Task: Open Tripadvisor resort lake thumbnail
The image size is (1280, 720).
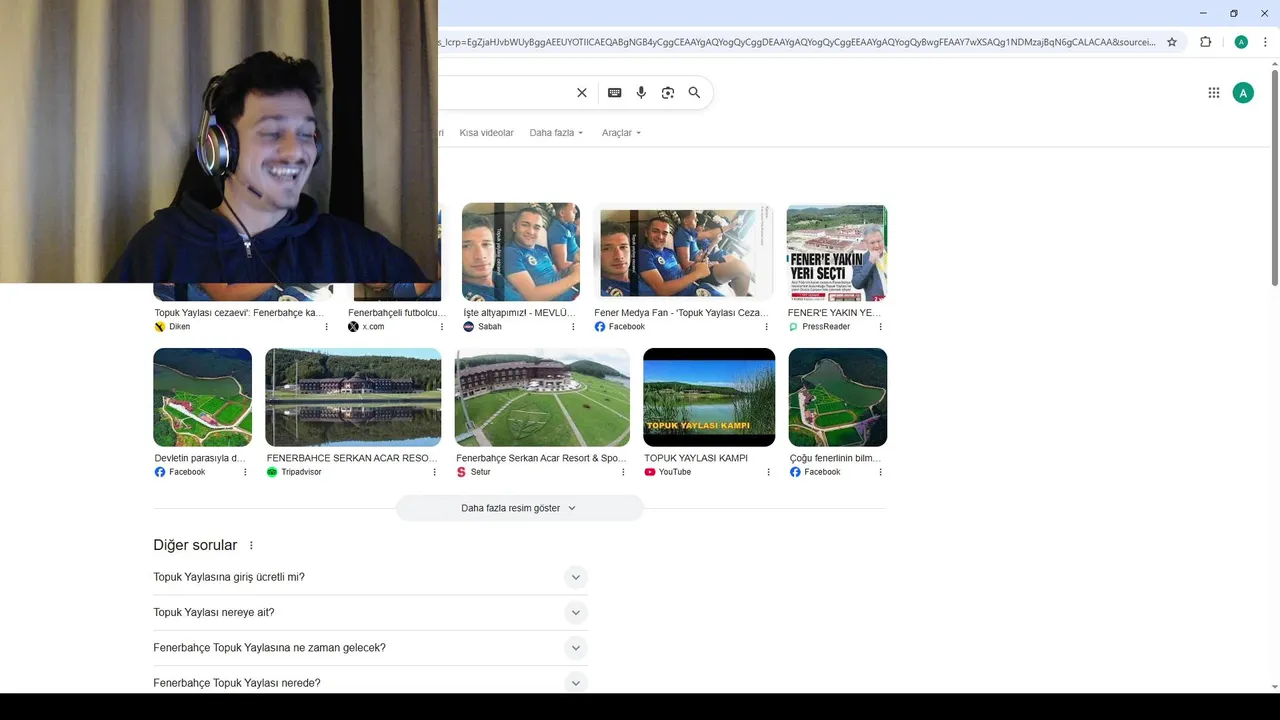Action: click(353, 397)
